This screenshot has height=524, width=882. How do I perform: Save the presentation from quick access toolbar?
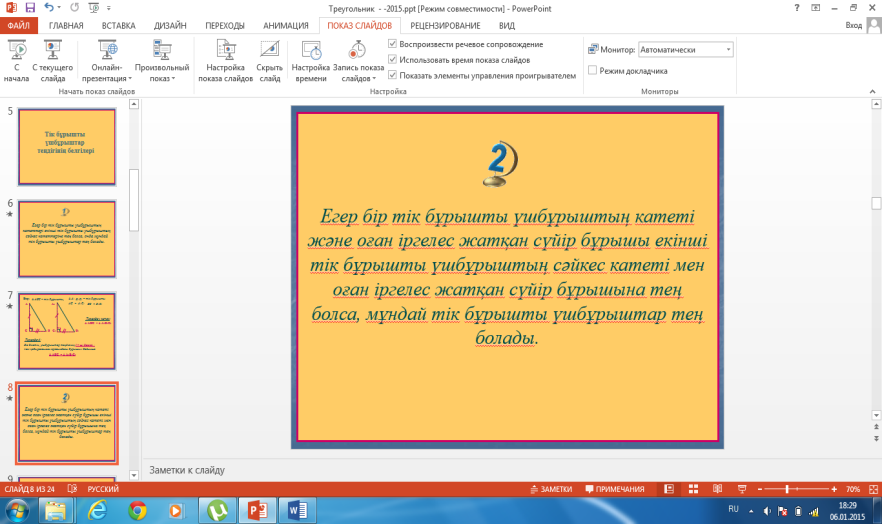coord(30,7)
